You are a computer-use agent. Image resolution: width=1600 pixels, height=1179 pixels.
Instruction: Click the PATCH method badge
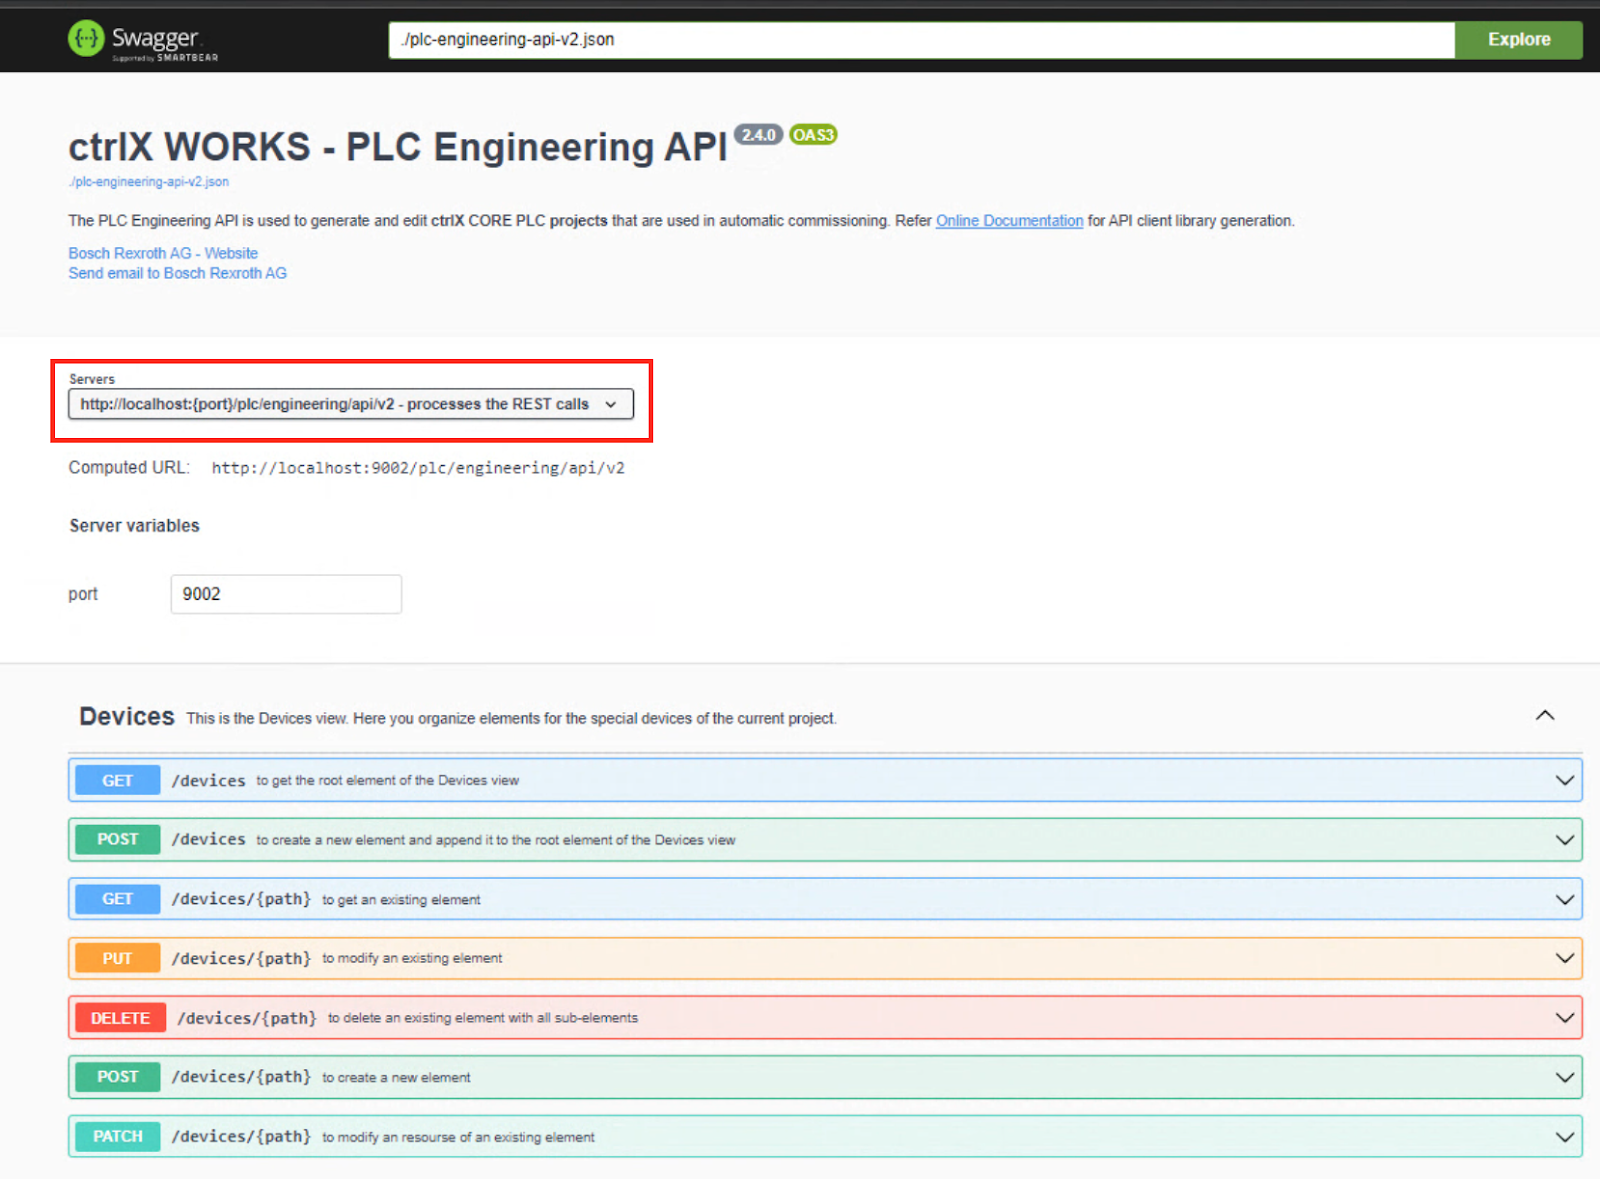tap(117, 1137)
